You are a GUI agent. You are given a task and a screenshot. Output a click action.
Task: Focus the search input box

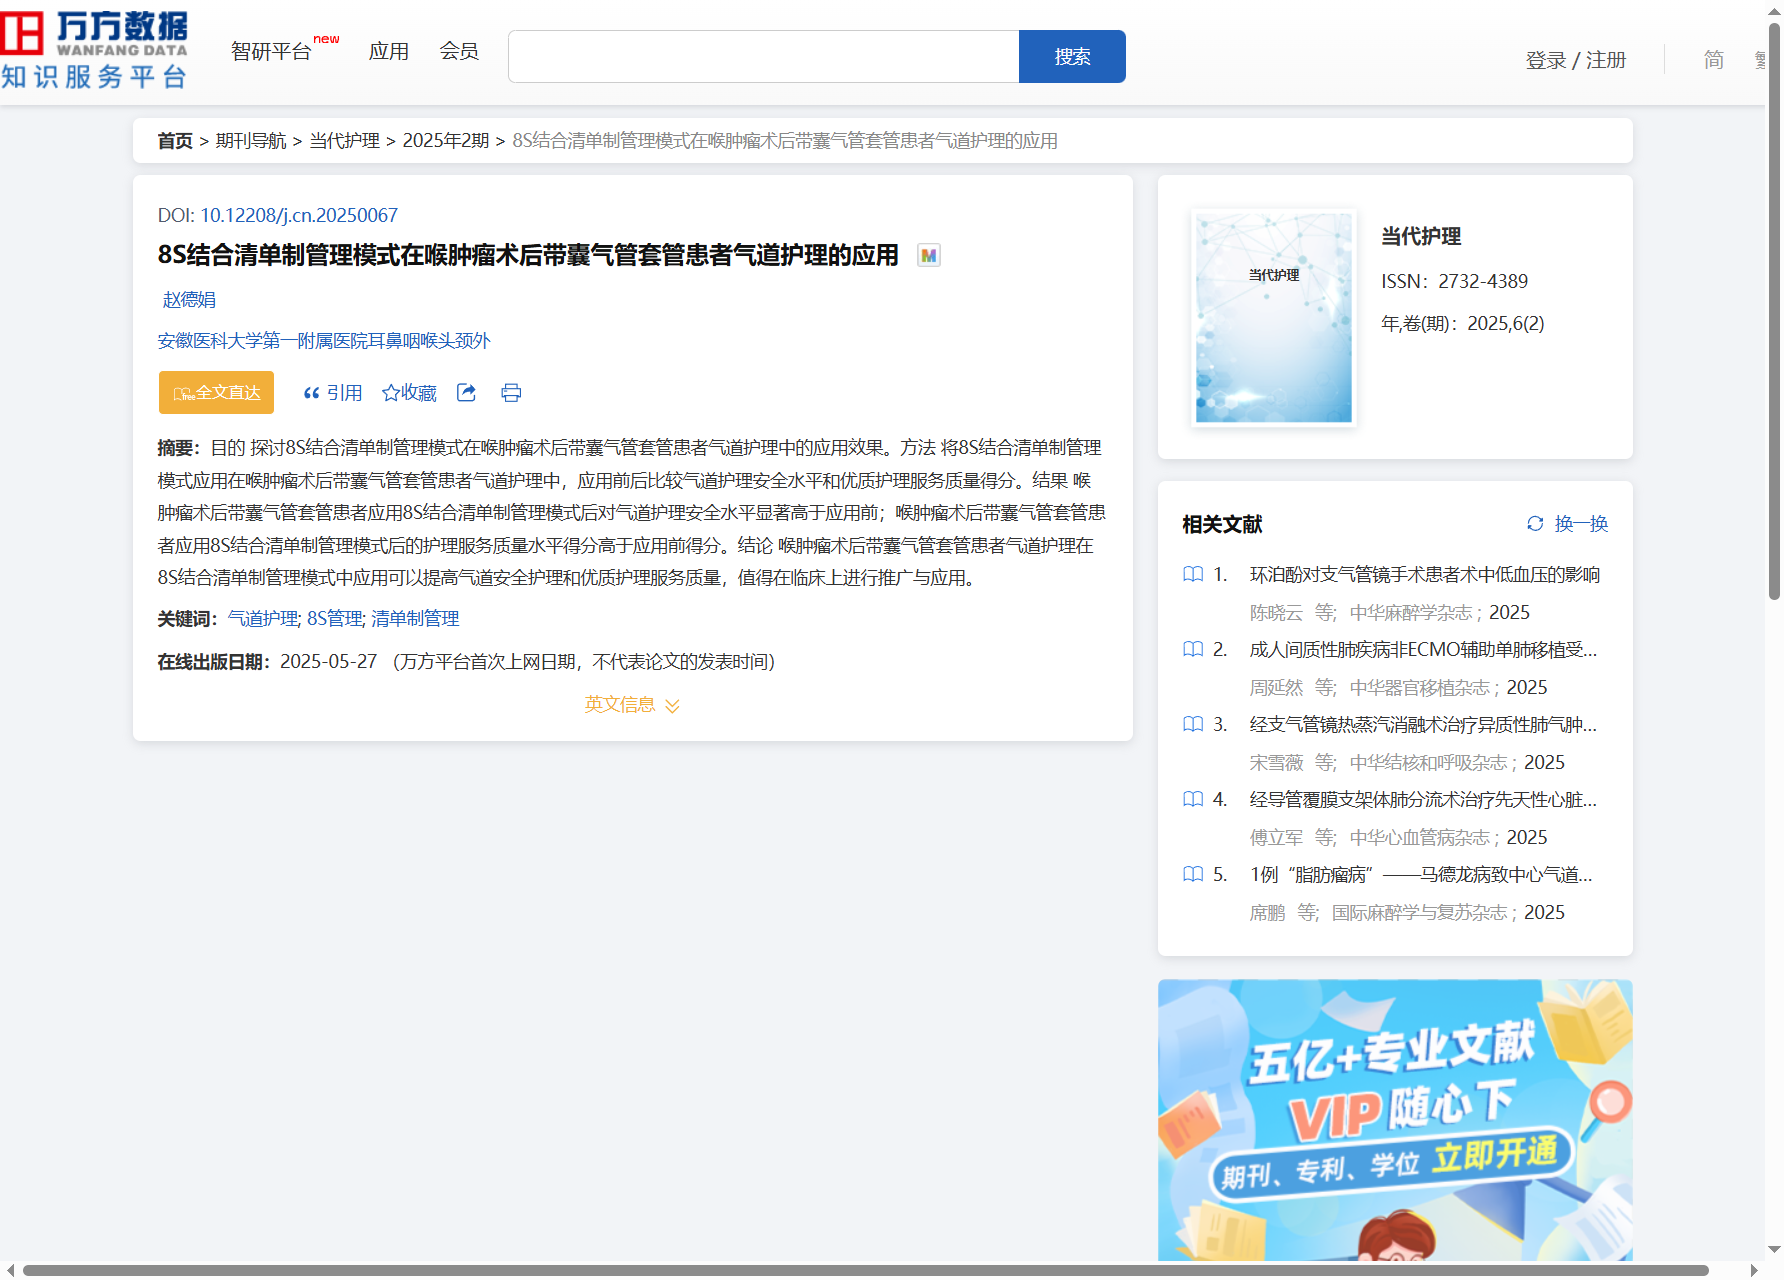[764, 56]
